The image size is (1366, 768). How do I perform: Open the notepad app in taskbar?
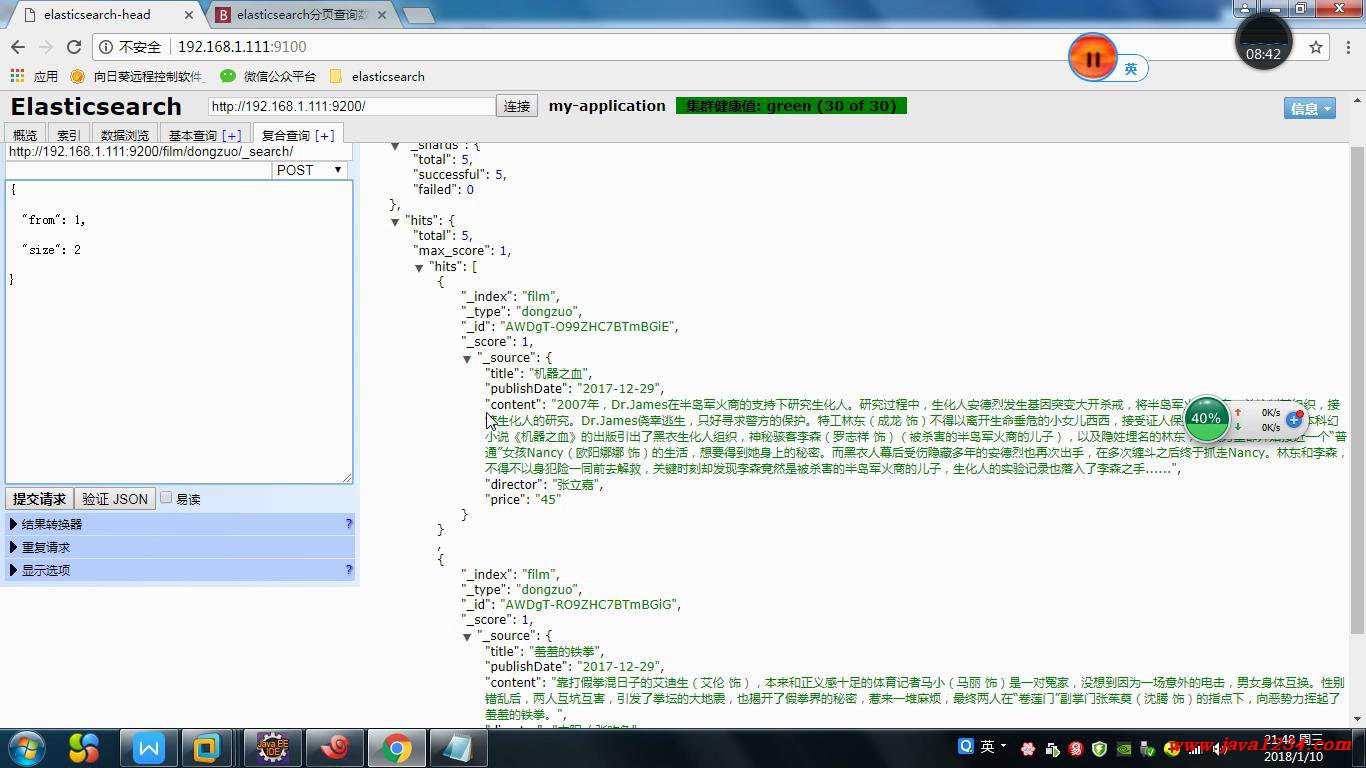[x=459, y=748]
